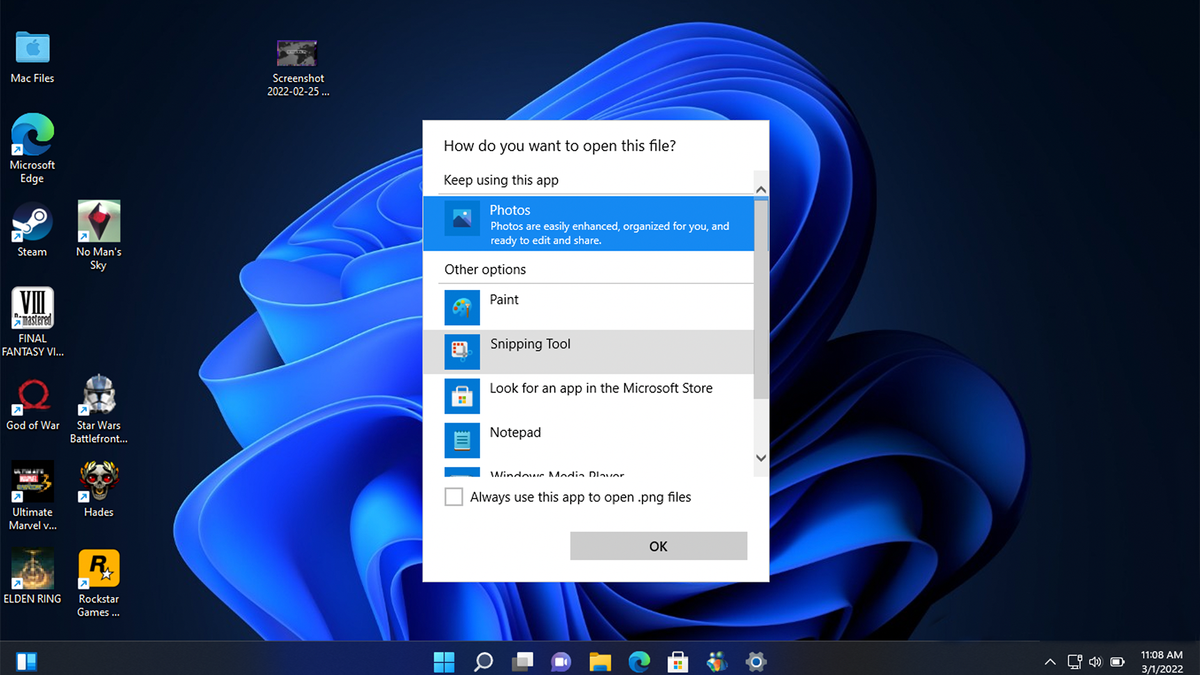Screen dimensions: 1200x675
Task: Select the Paint app icon
Action: [461, 307]
